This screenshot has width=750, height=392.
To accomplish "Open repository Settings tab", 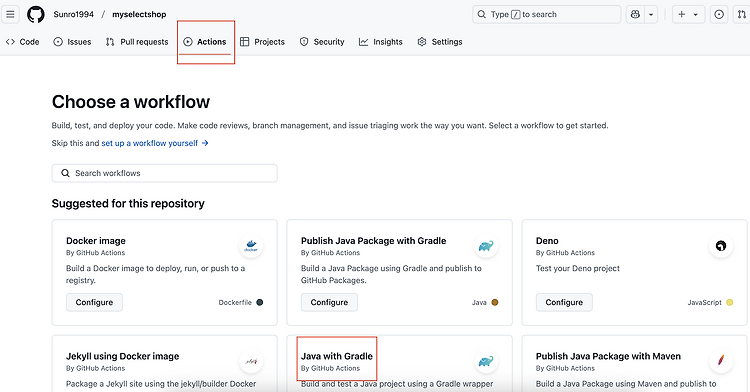I will 440,42.
